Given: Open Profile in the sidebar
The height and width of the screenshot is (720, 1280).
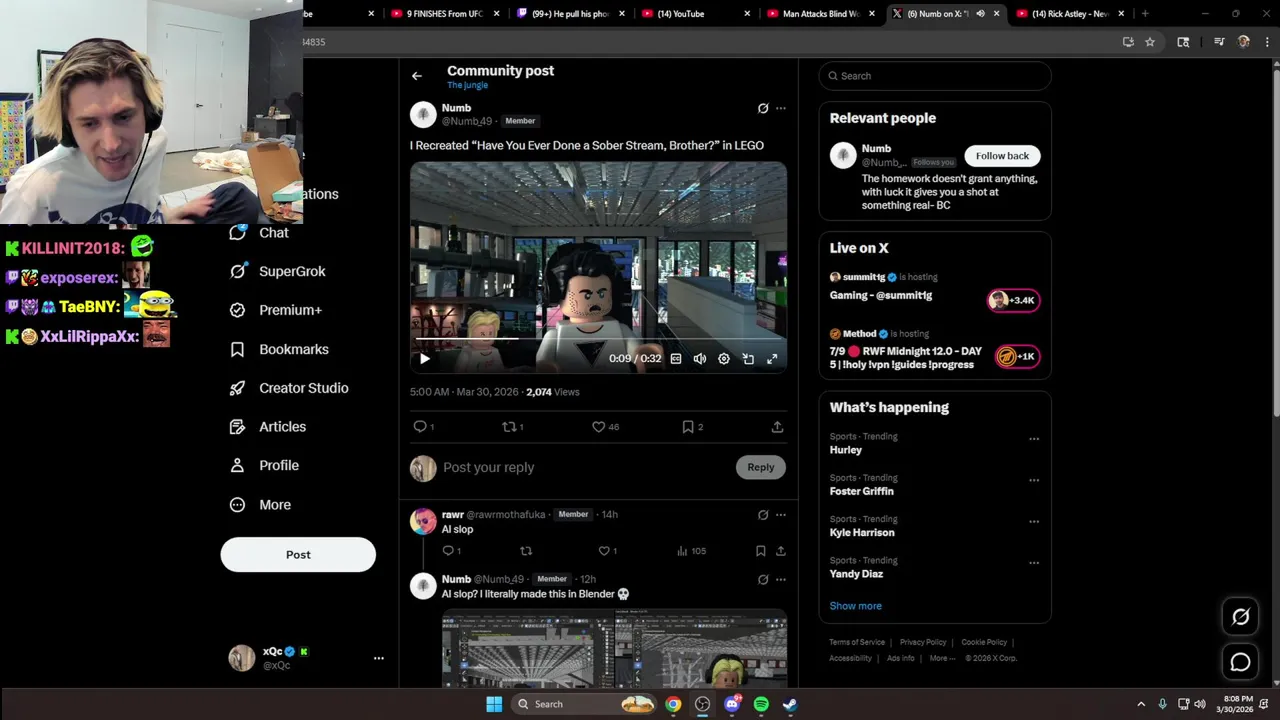Looking at the screenshot, I should pyautogui.click(x=264, y=466).
